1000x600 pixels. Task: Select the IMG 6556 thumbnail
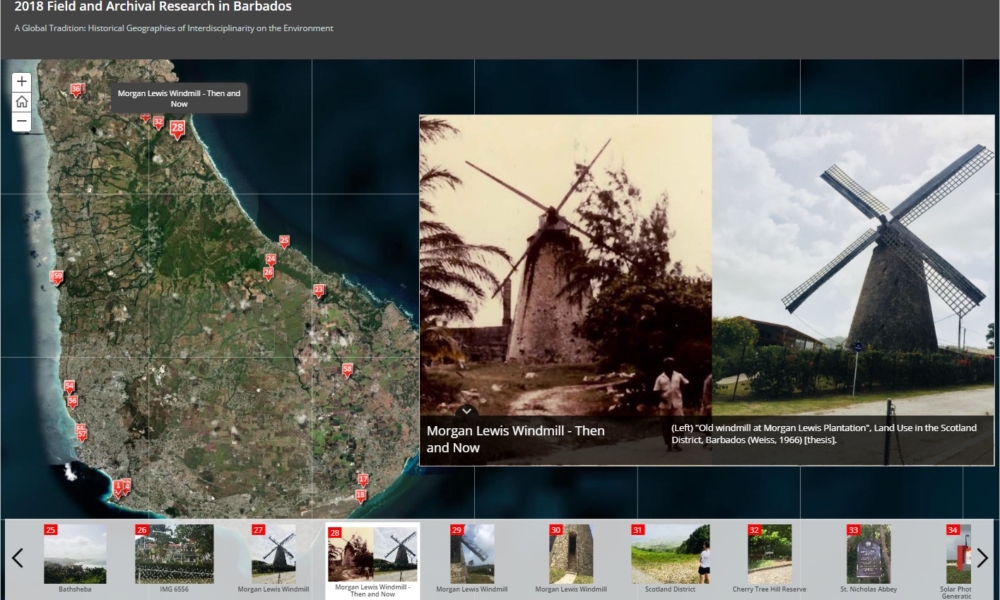174,556
